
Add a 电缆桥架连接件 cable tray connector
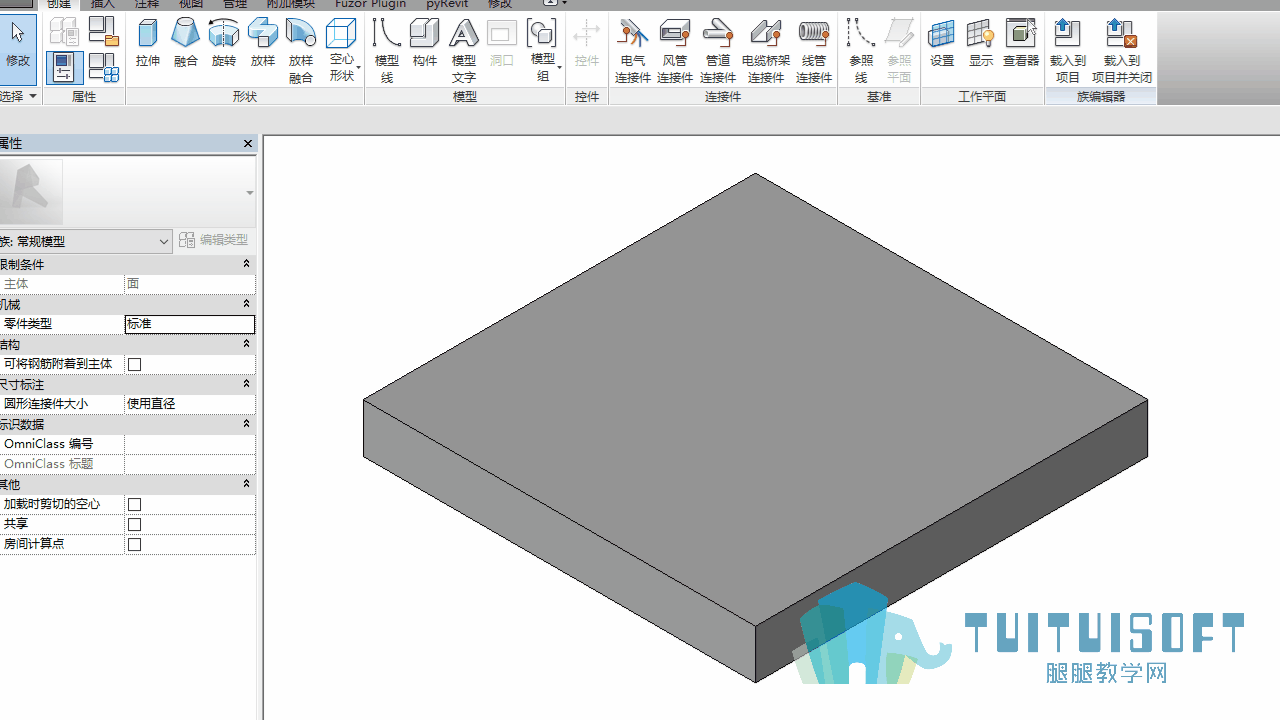point(766,50)
